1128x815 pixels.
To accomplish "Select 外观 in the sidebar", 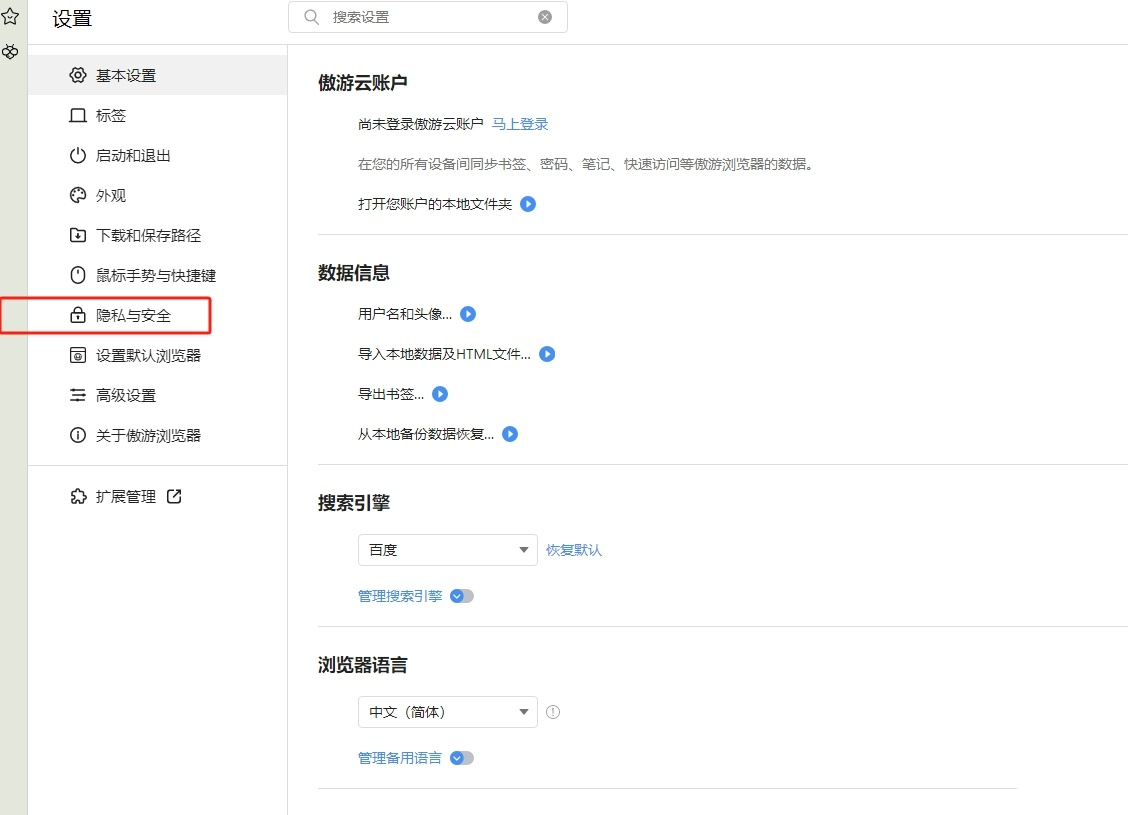I will (158, 195).
